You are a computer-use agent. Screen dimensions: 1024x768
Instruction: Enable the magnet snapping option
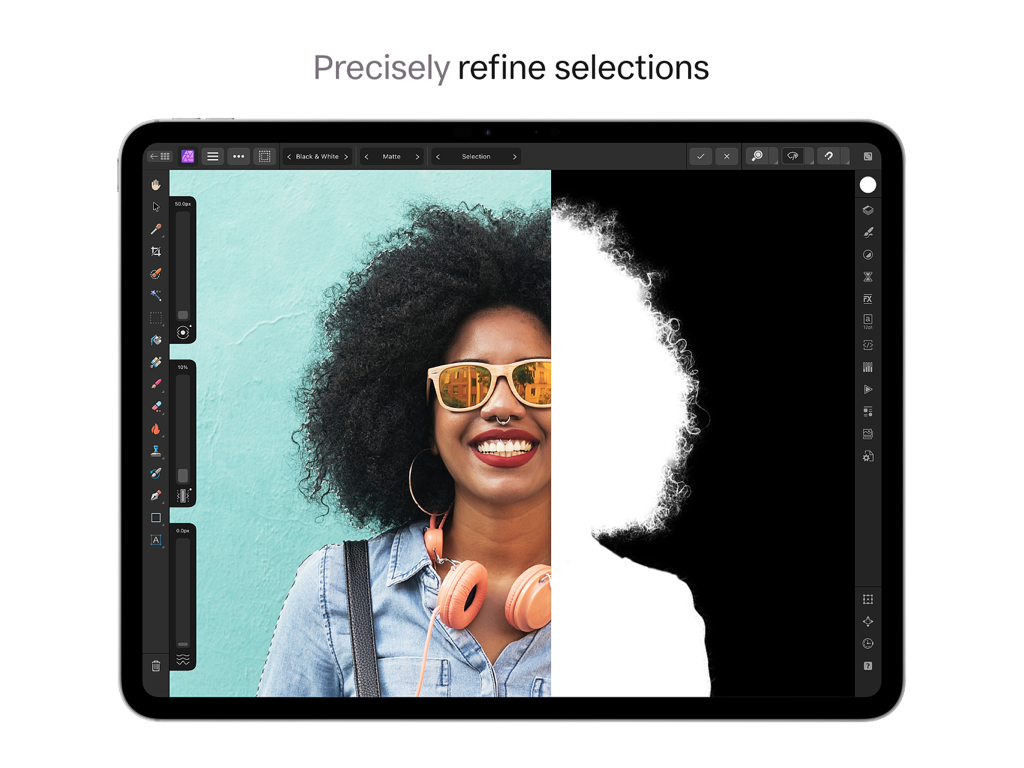(x=829, y=156)
